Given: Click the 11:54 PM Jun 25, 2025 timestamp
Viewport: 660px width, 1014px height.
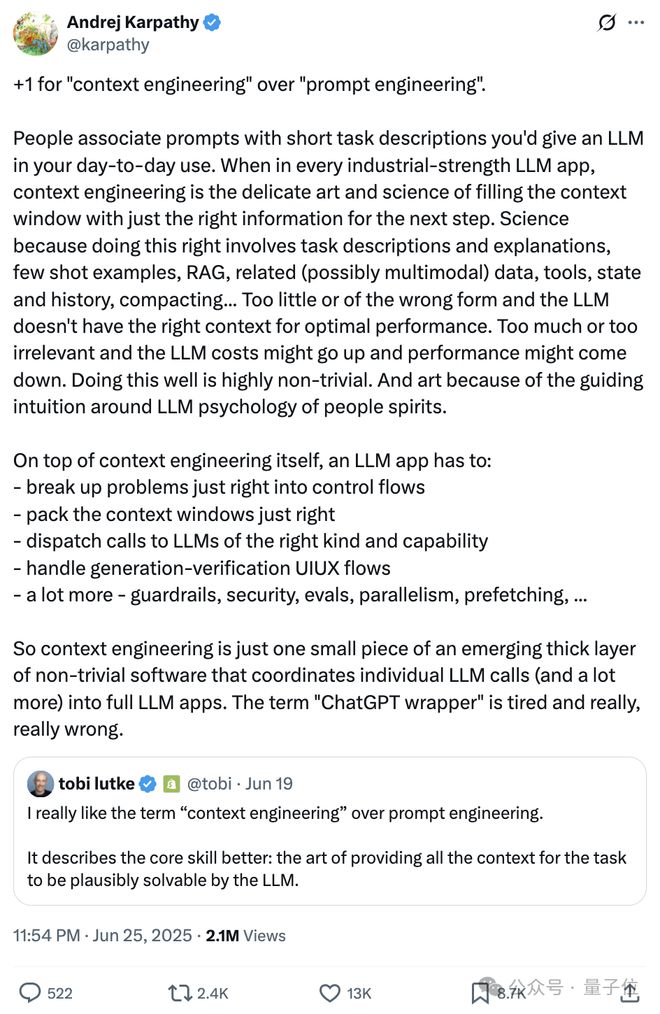Looking at the screenshot, I should pos(103,936).
